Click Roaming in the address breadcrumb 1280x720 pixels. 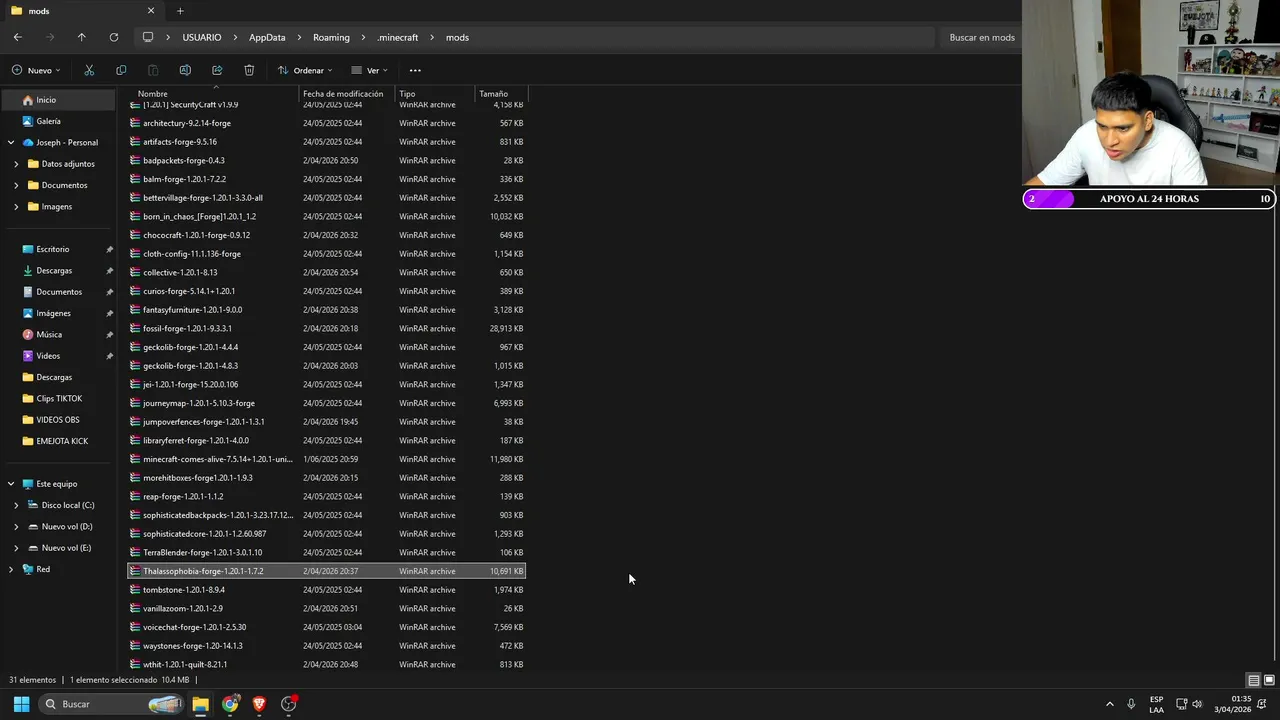pos(331,37)
